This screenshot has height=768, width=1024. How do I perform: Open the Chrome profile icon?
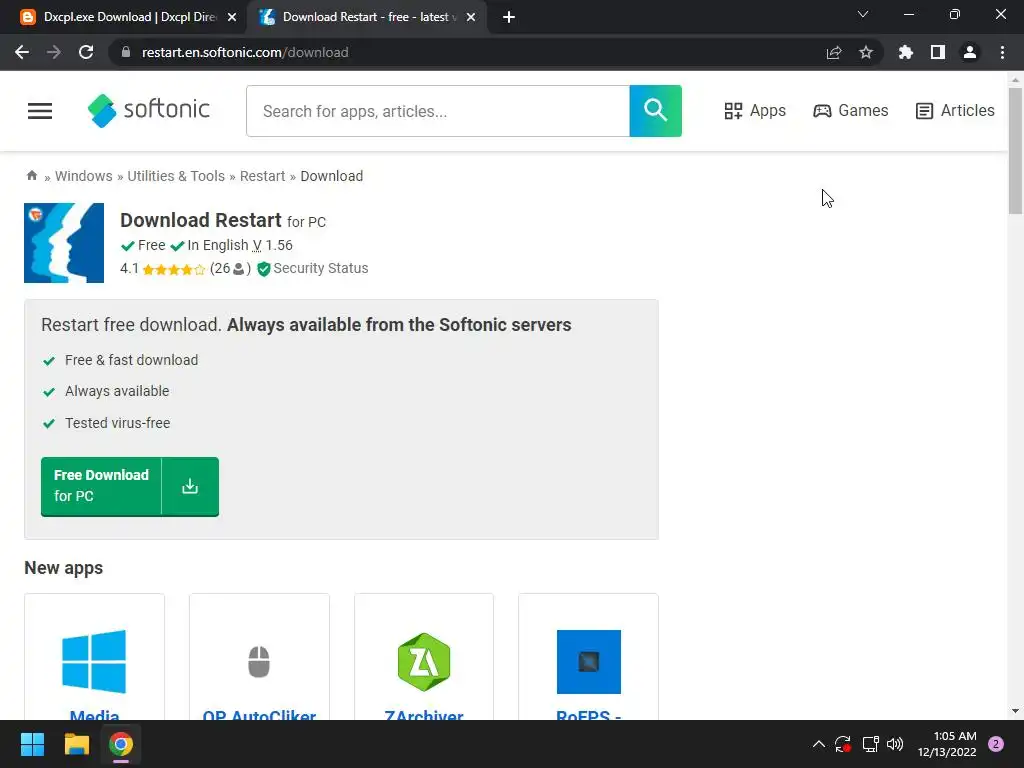pyautogui.click(x=970, y=52)
